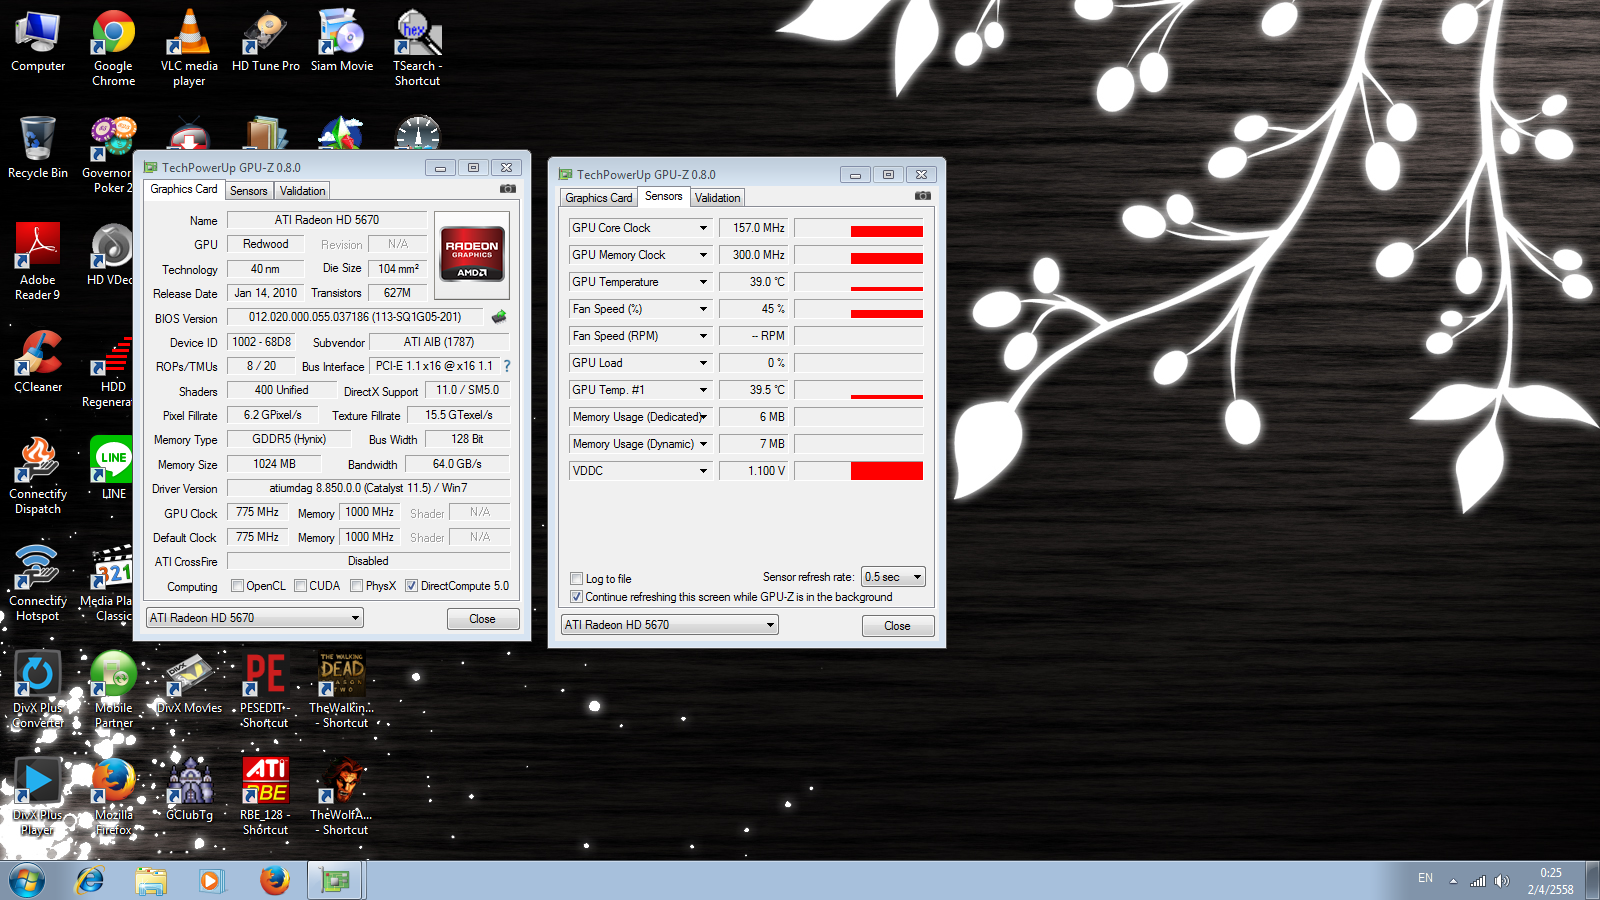The width and height of the screenshot is (1600, 900).
Task: Launch The Walking Dead shortcut
Action: (x=342, y=690)
